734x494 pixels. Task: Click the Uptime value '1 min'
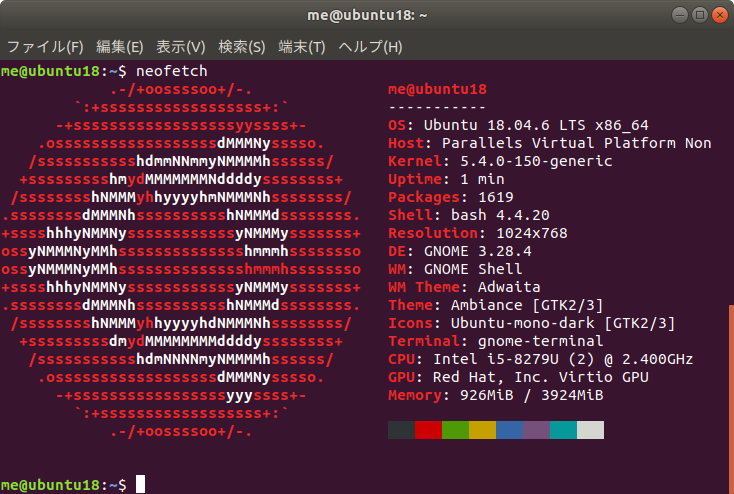pyautogui.click(x=482, y=179)
